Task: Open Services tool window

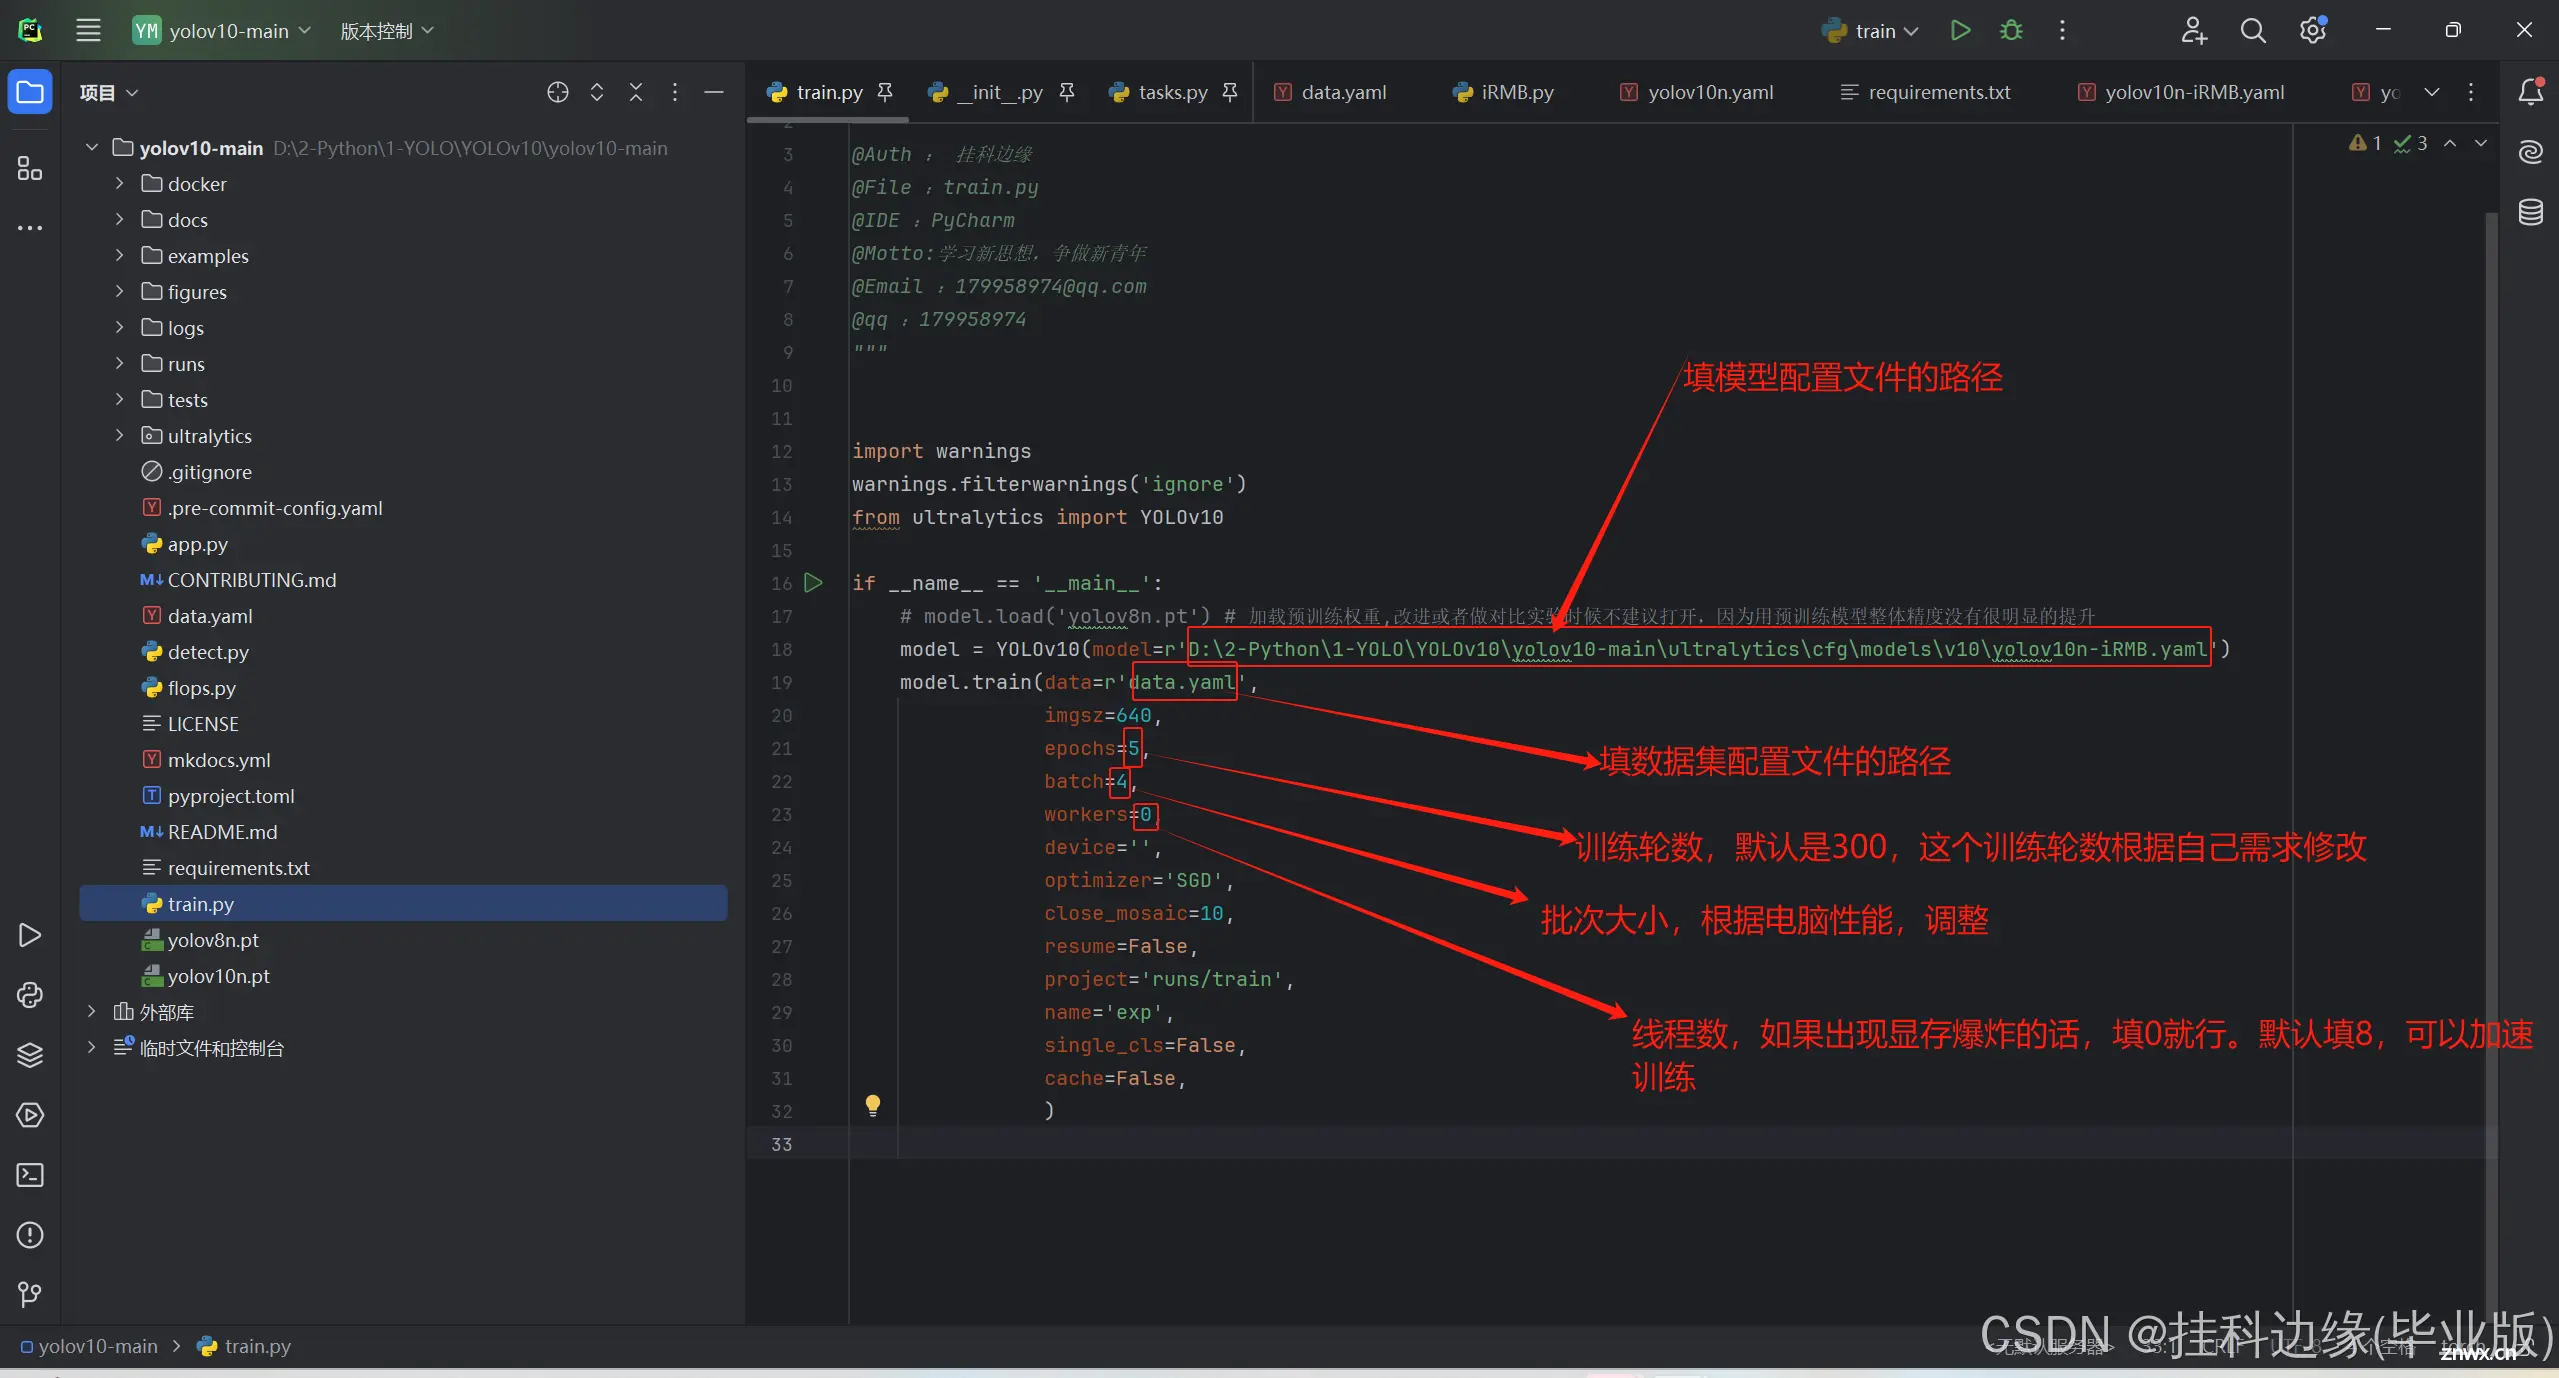Action: (30, 1115)
